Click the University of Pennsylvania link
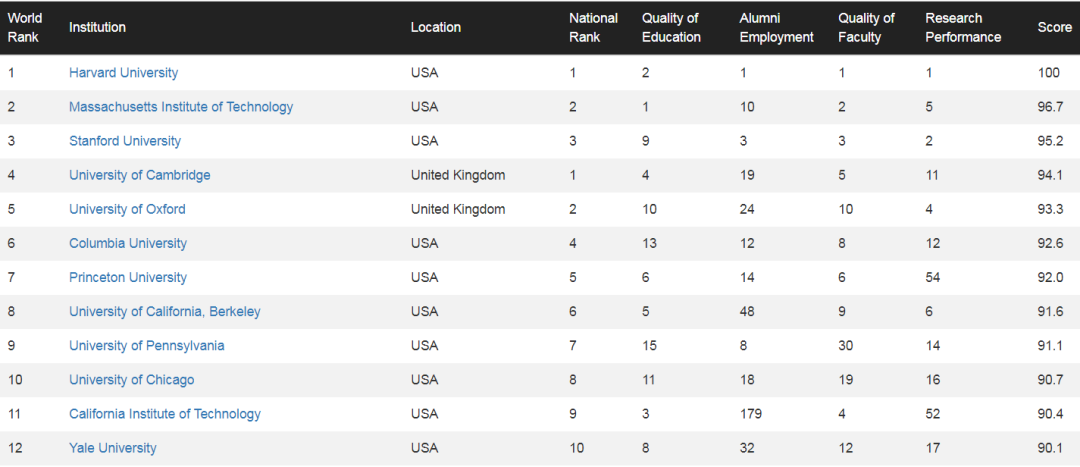The image size is (1080, 467). [x=147, y=346]
